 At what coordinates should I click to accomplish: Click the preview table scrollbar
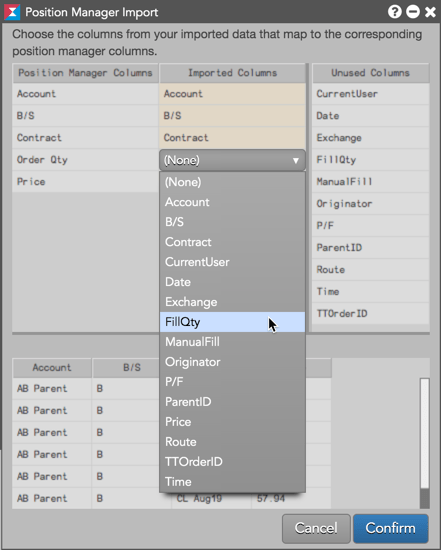click(425, 443)
